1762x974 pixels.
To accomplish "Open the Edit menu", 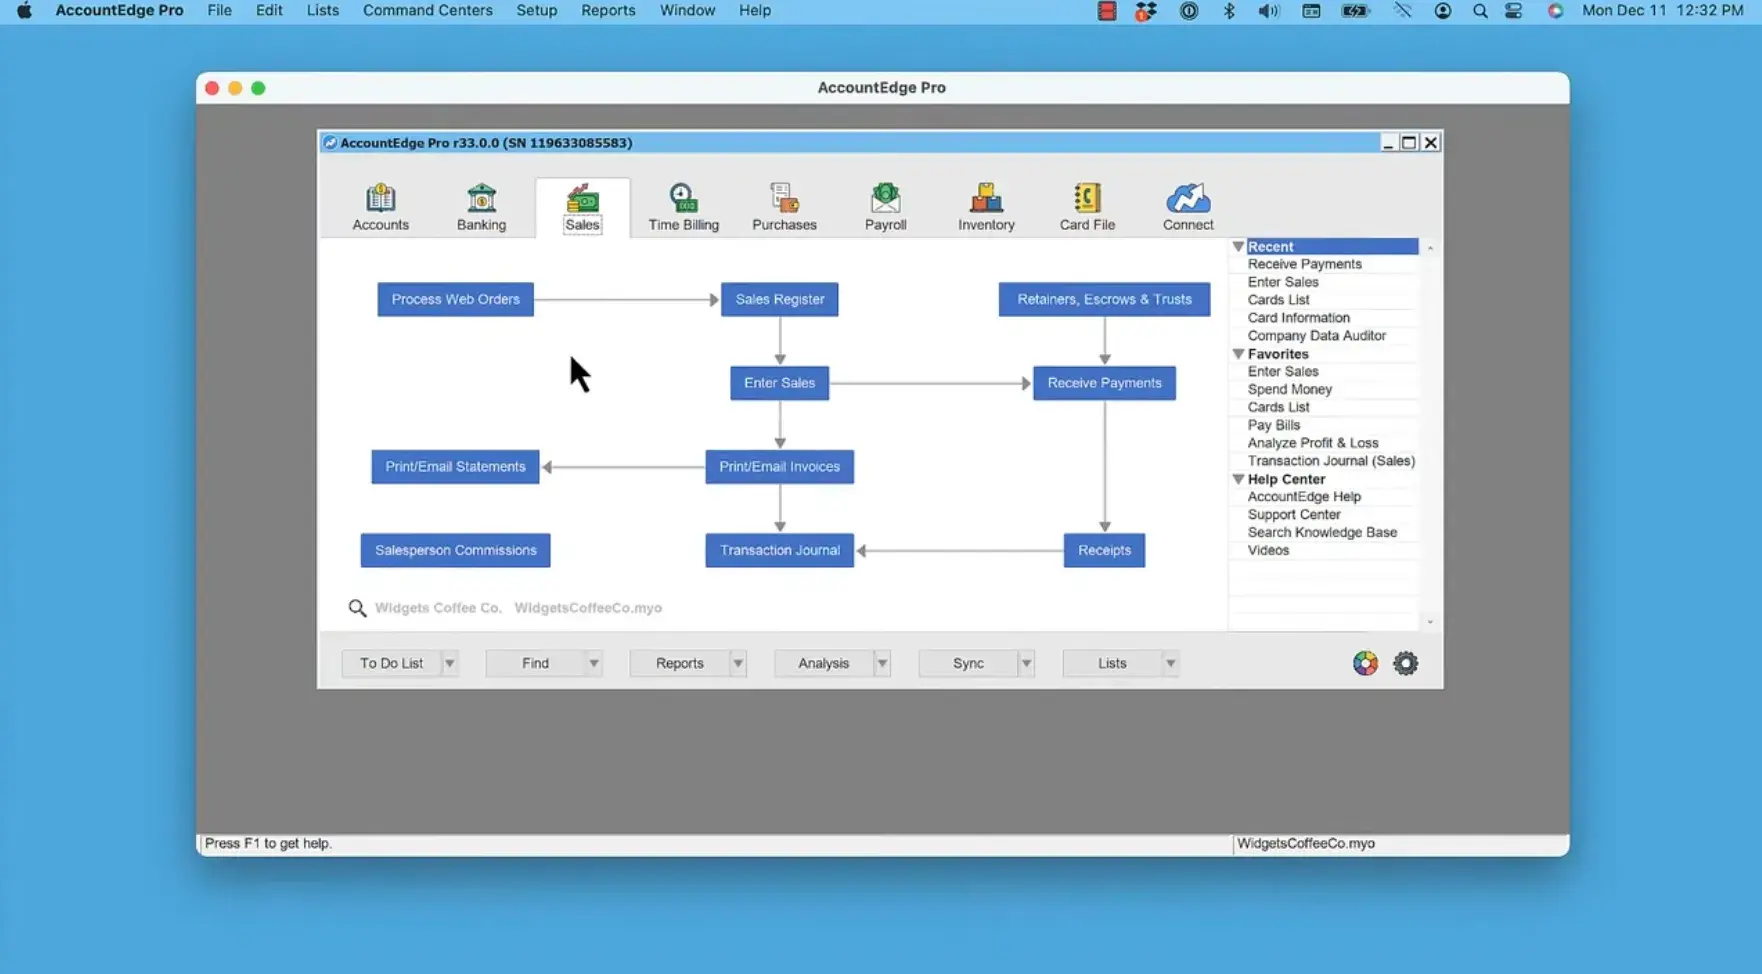I will pos(269,10).
